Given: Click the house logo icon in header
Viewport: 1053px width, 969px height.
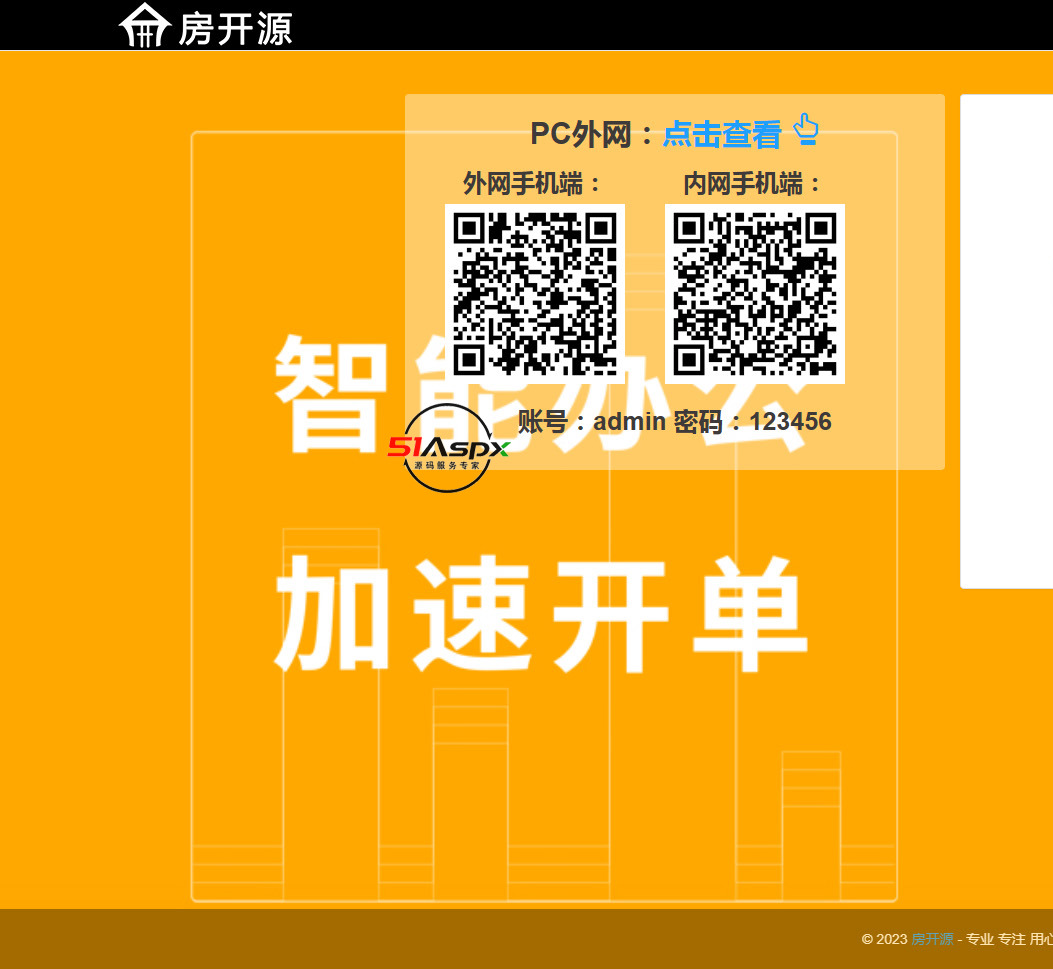Looking at the screenshot, I should pyautogui.click(x=144, y=25).
